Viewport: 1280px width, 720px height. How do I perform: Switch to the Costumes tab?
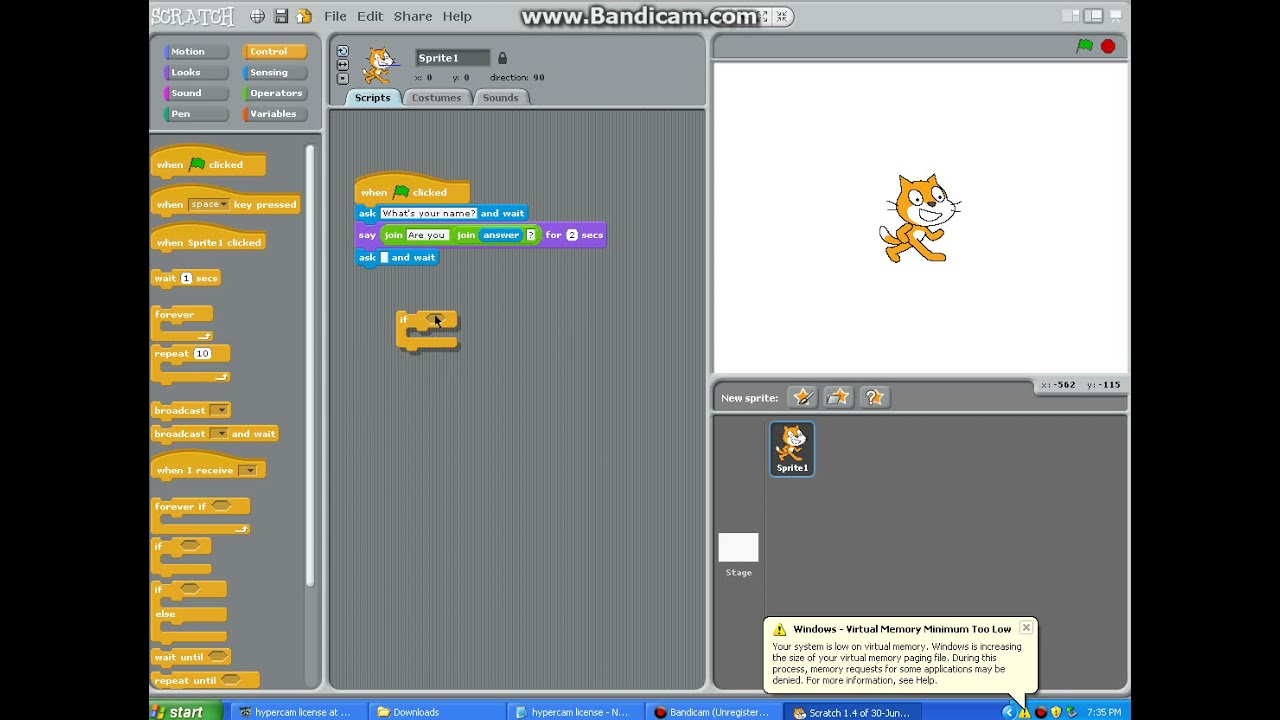tap(437, 97)
